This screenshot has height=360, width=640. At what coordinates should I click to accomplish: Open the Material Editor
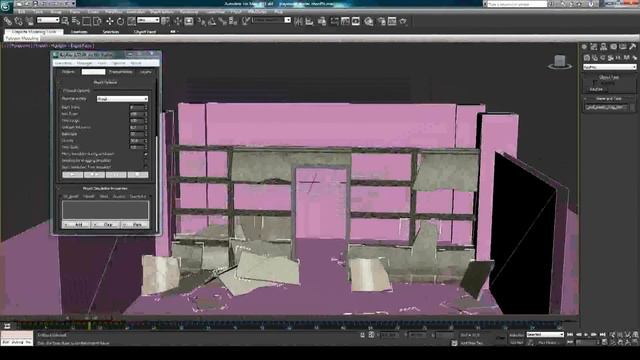tap(369, 21)
